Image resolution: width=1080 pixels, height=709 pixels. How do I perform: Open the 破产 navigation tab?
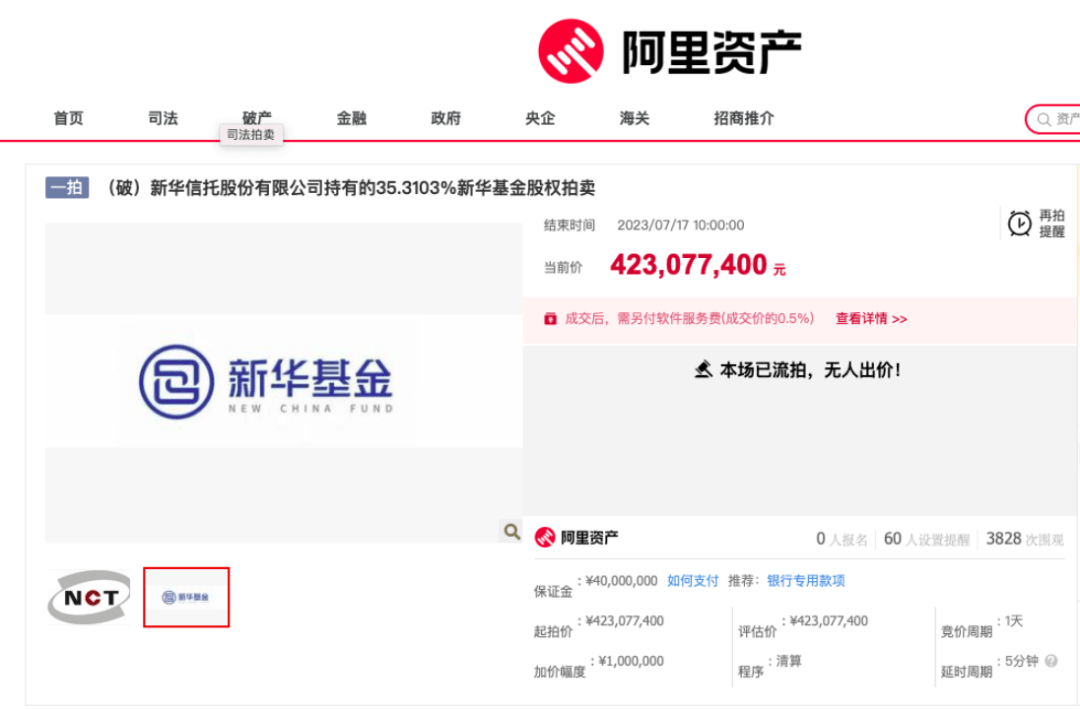pos(257,117)
